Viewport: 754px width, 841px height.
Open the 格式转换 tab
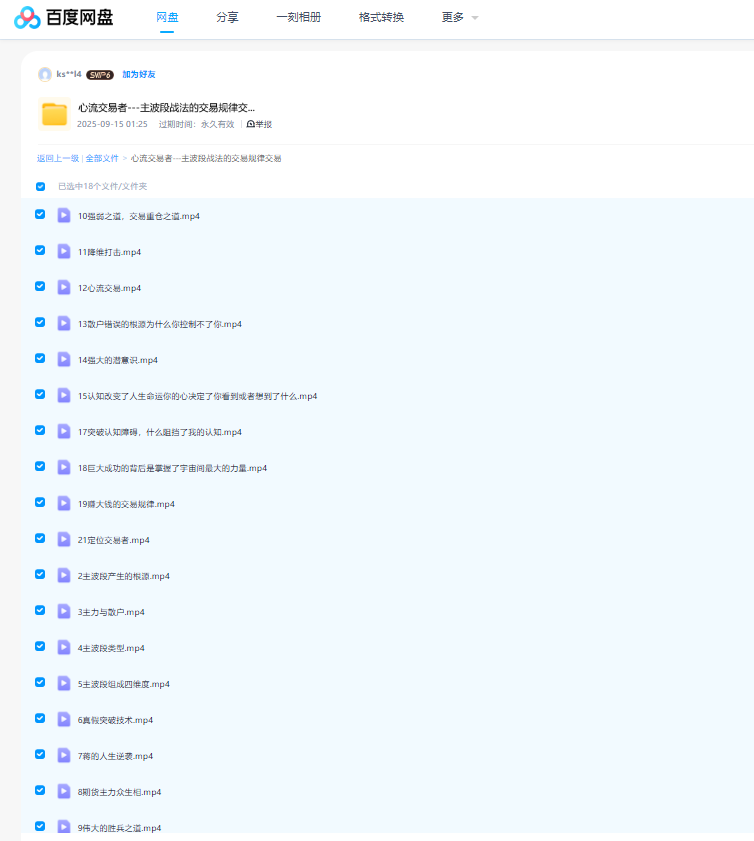pyautogui.click(x=381, y=18)
